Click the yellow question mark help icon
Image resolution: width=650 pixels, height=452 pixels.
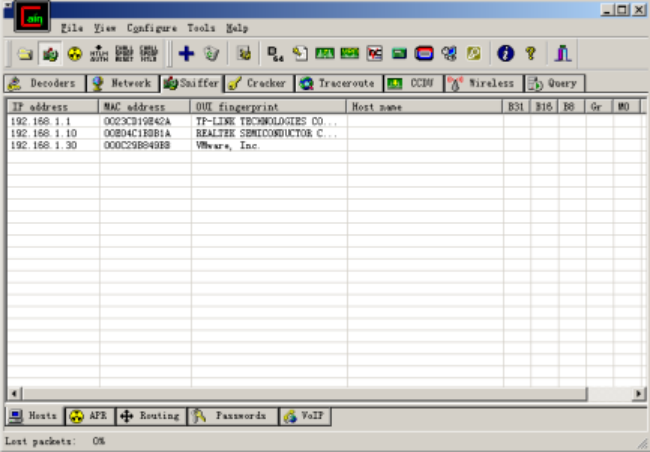pos(530,53)
